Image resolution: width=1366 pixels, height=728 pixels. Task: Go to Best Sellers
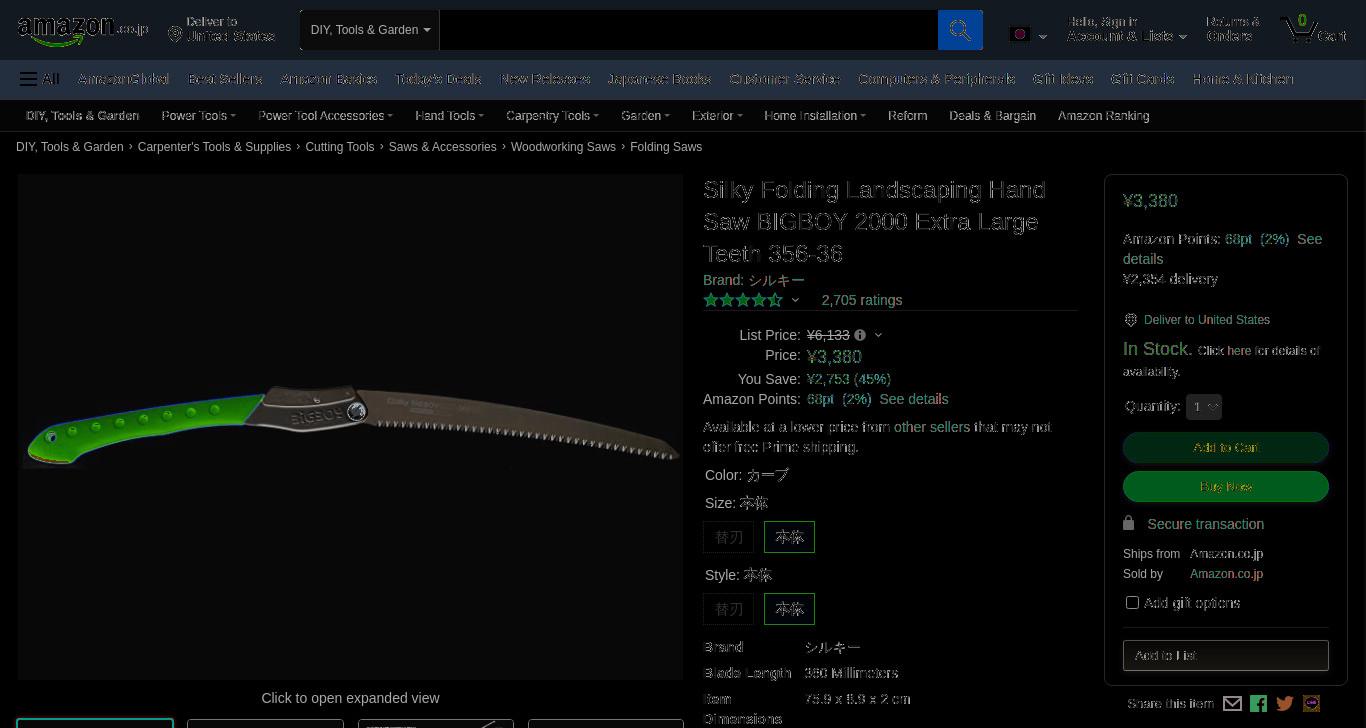click(x=225, y=79)
